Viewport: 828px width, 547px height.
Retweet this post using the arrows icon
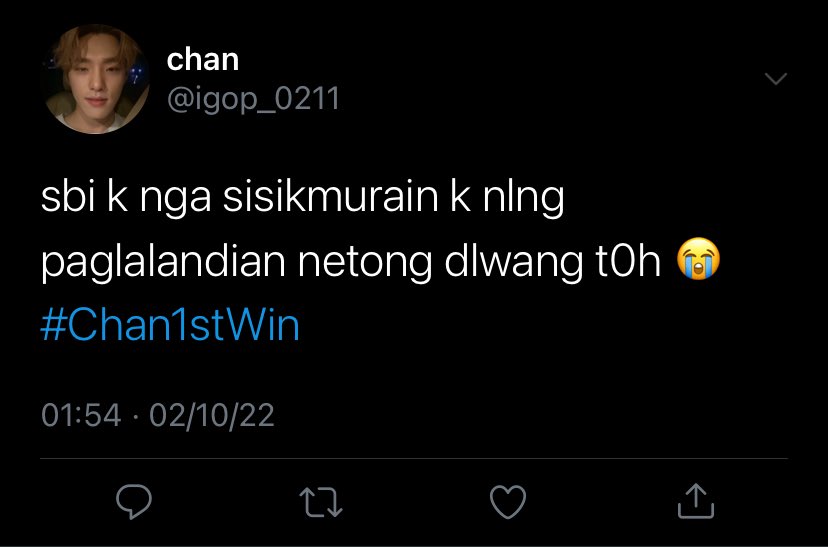(x=321, y=501)
